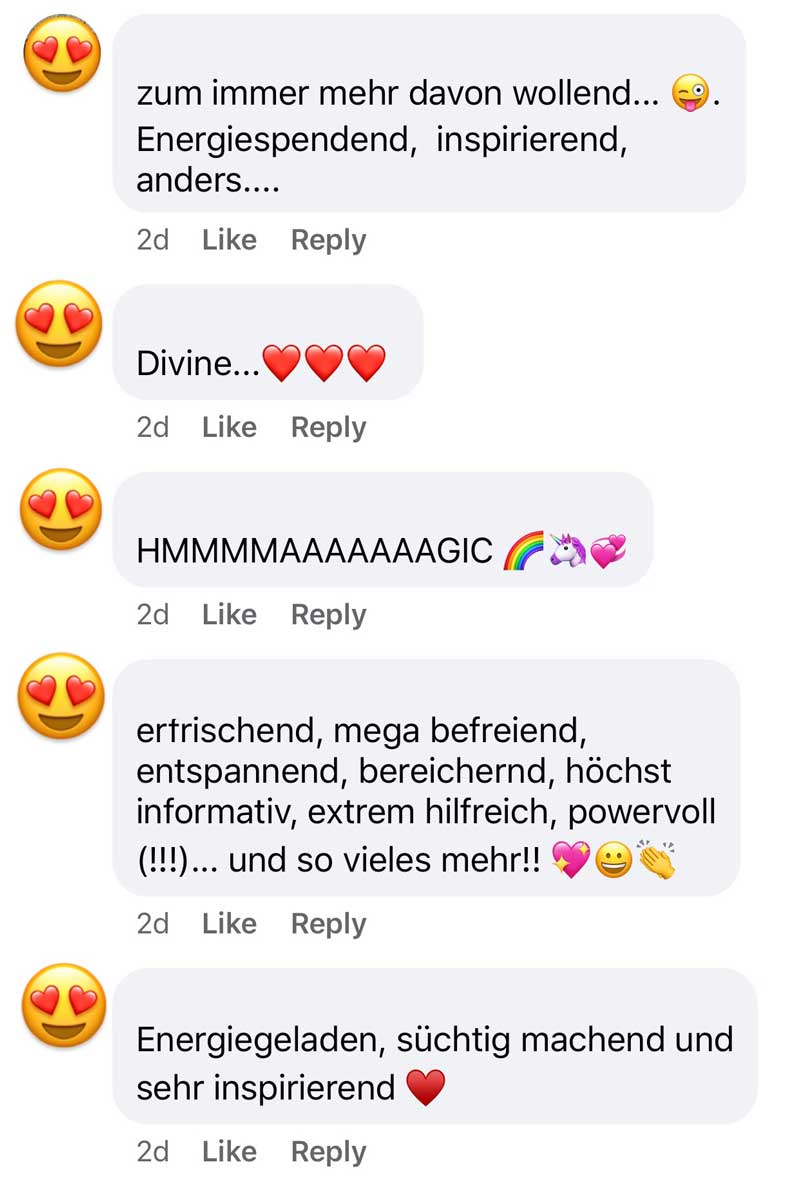This screenshot has width=800, height=1181.
Task: Click the clapping hands emoji after "vieles mehr!!"
Action: coord(656,859)
